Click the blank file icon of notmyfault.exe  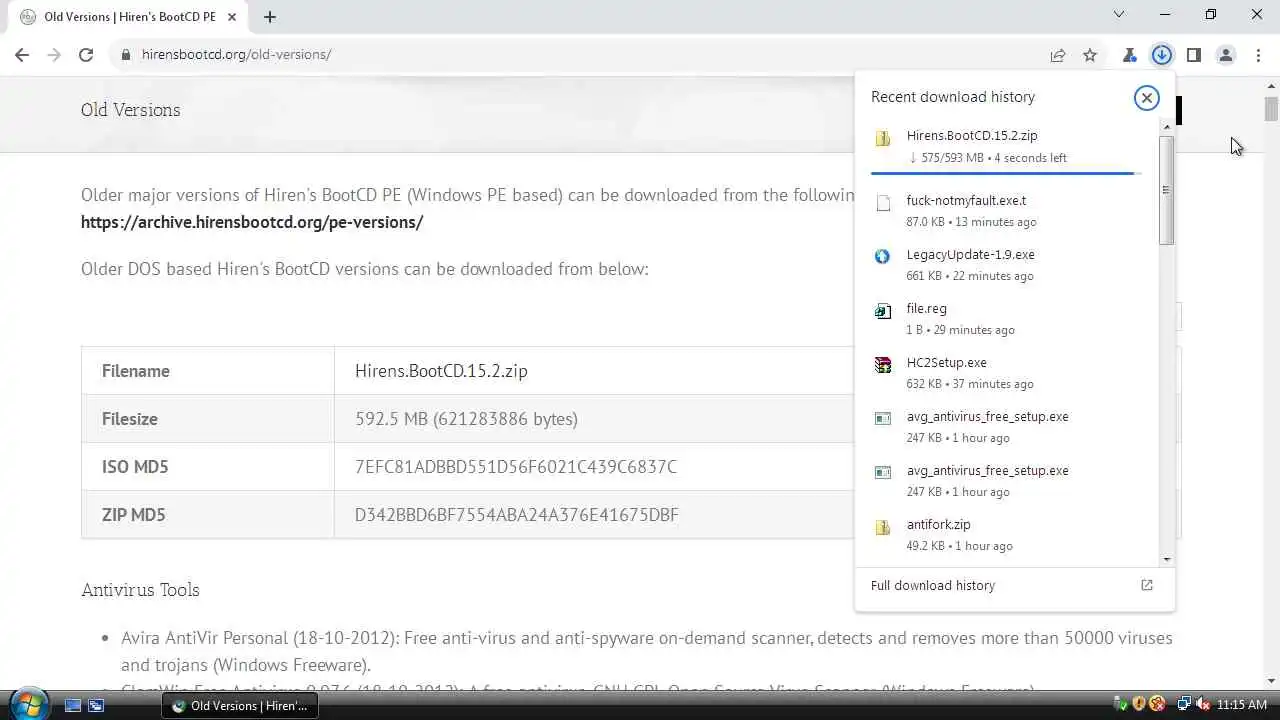(x=882, y=203)
